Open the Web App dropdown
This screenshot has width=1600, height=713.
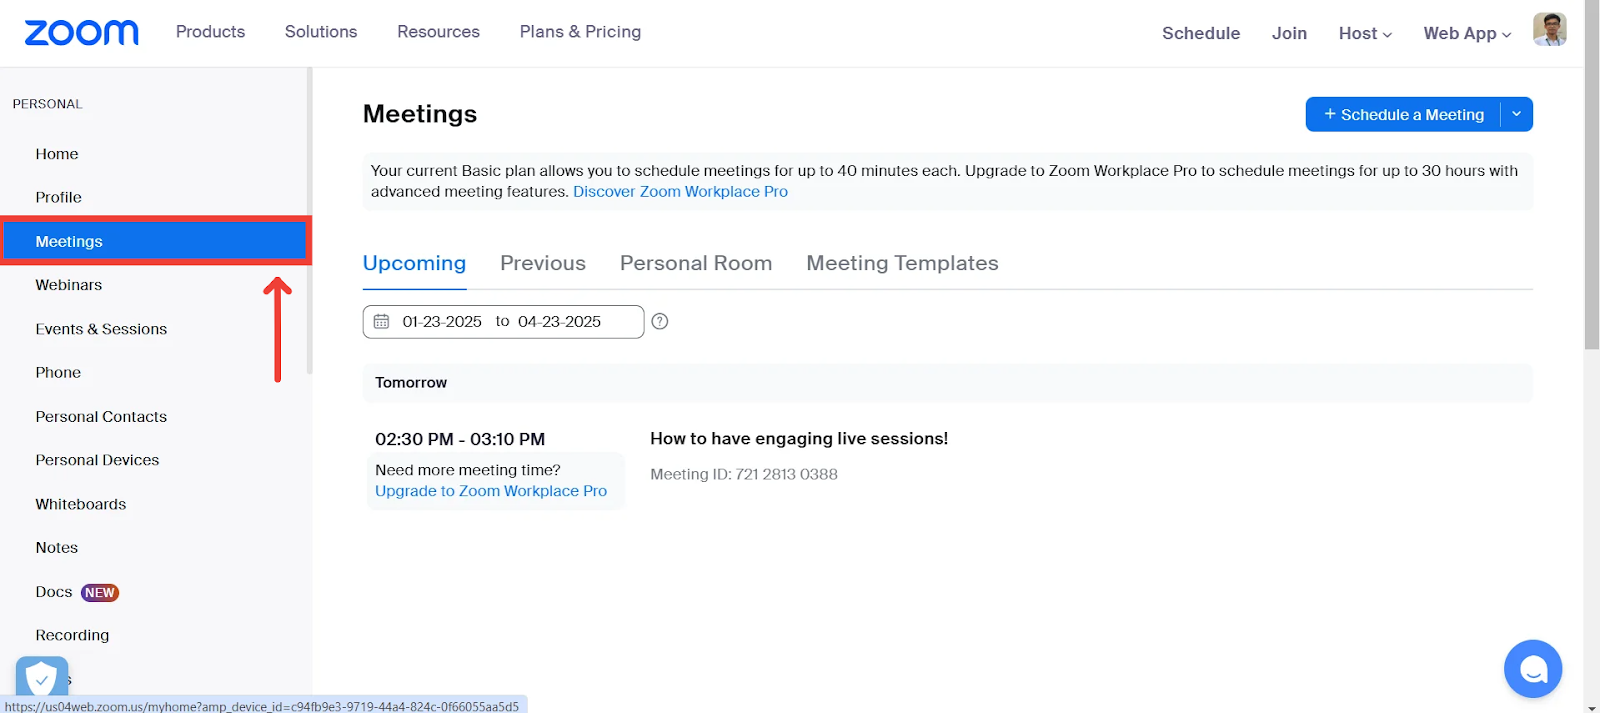click(1466, 33)
